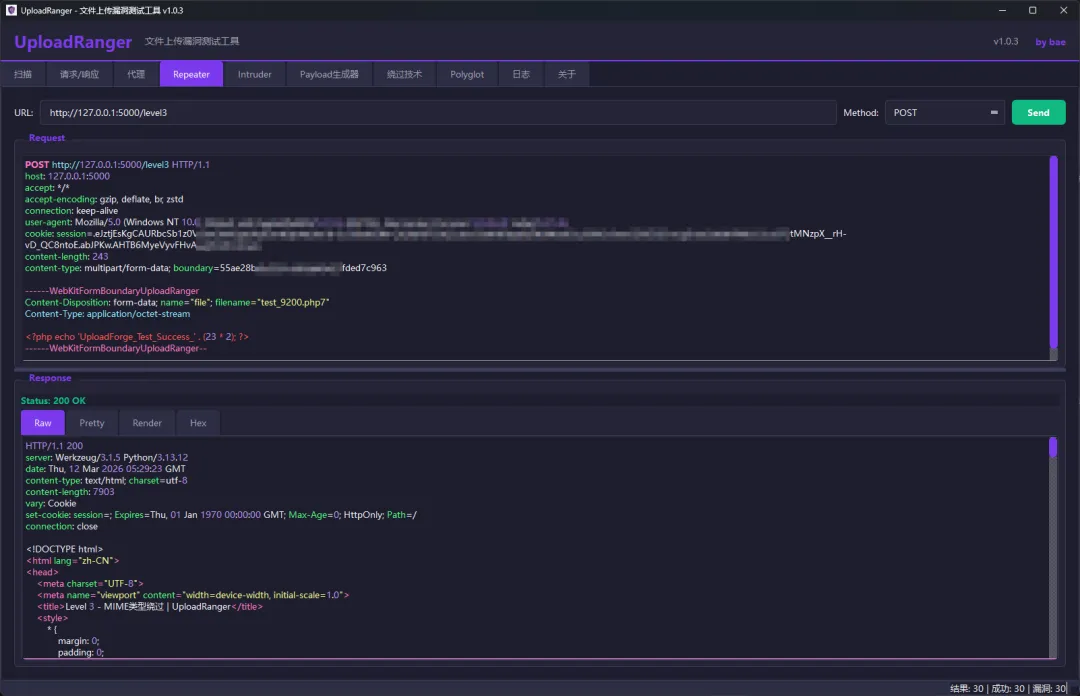Open the 扫描 scan tab
Screen dimensions: 1080x696
pos(23,74)
